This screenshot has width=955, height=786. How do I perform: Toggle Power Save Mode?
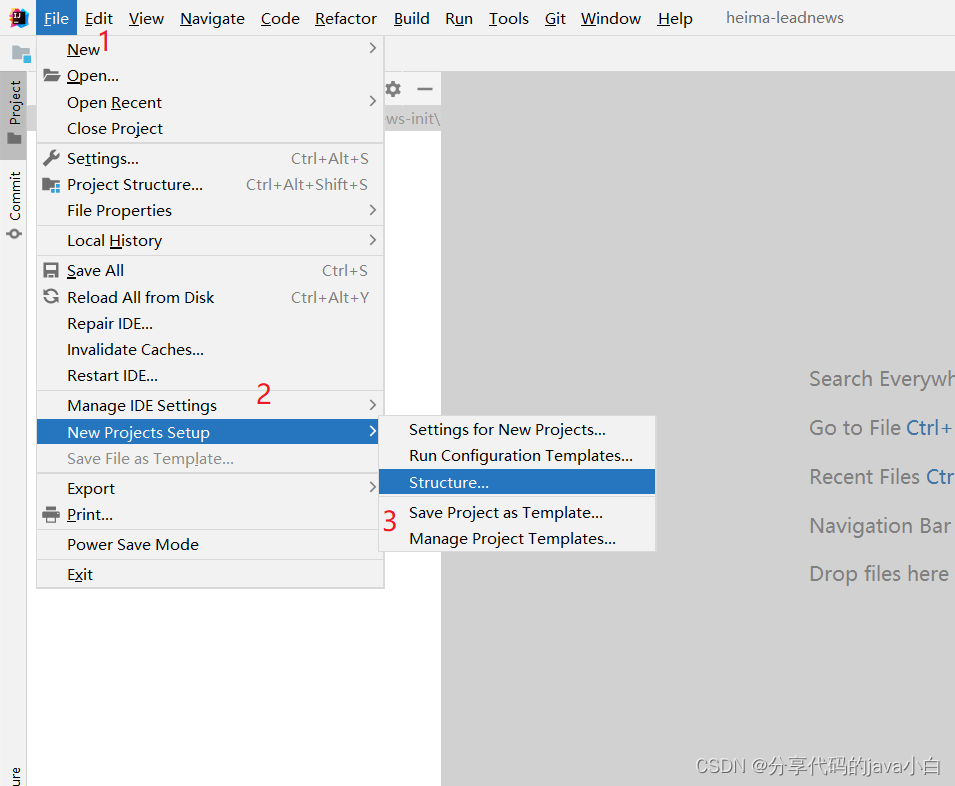pos(210,544)
